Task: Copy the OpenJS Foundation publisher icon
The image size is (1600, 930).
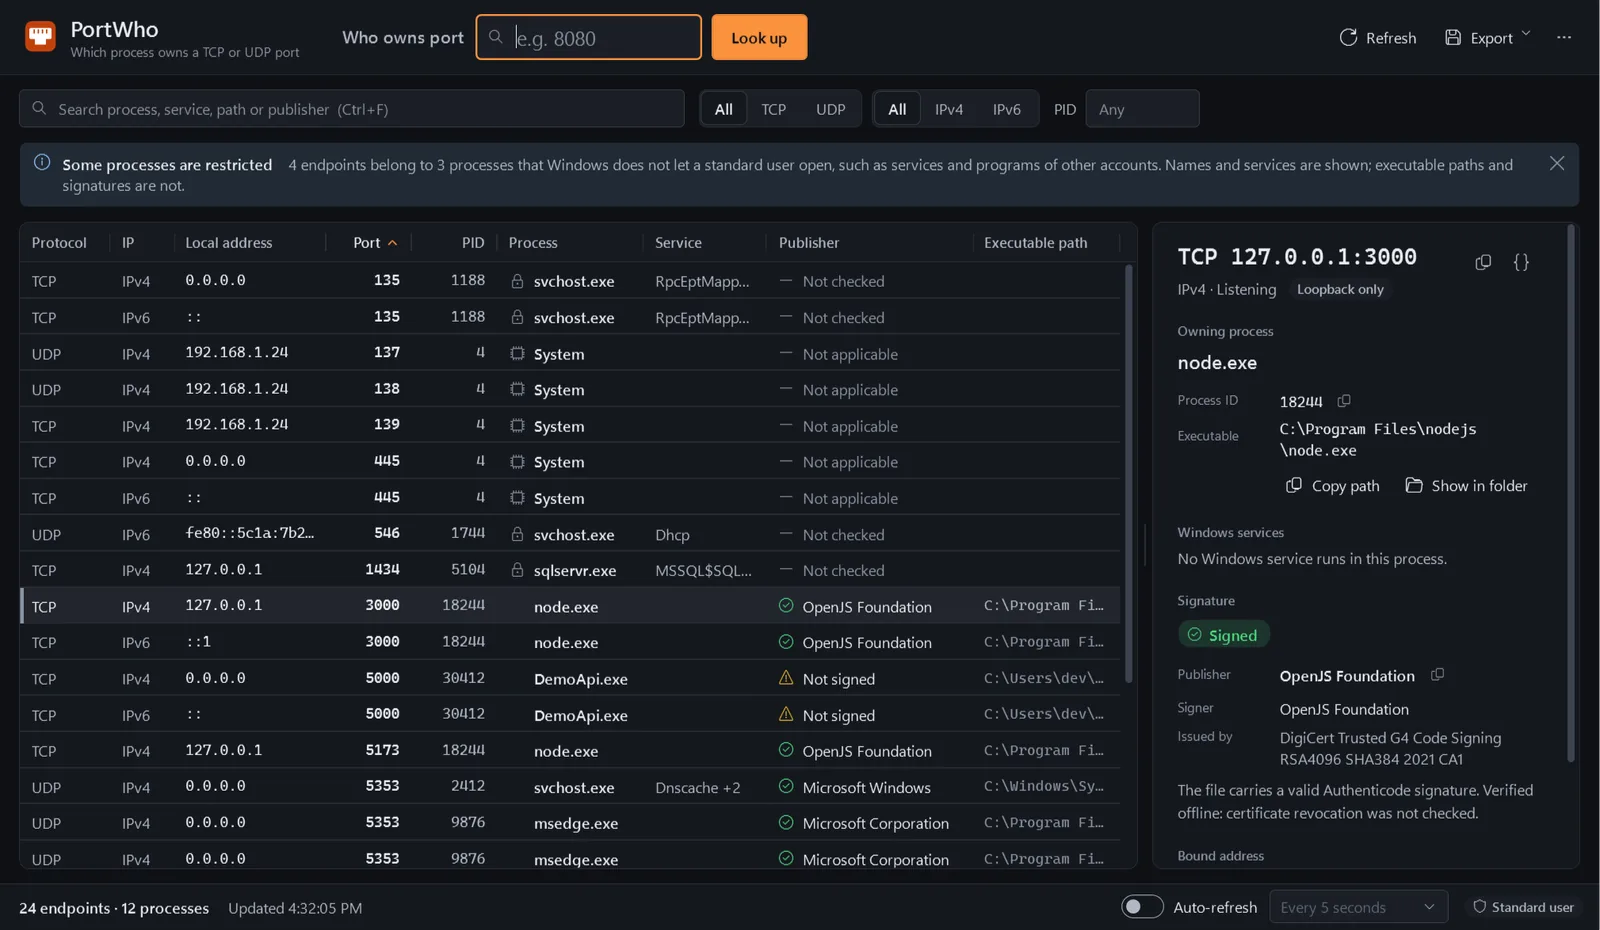Action: pos(1437,675)
